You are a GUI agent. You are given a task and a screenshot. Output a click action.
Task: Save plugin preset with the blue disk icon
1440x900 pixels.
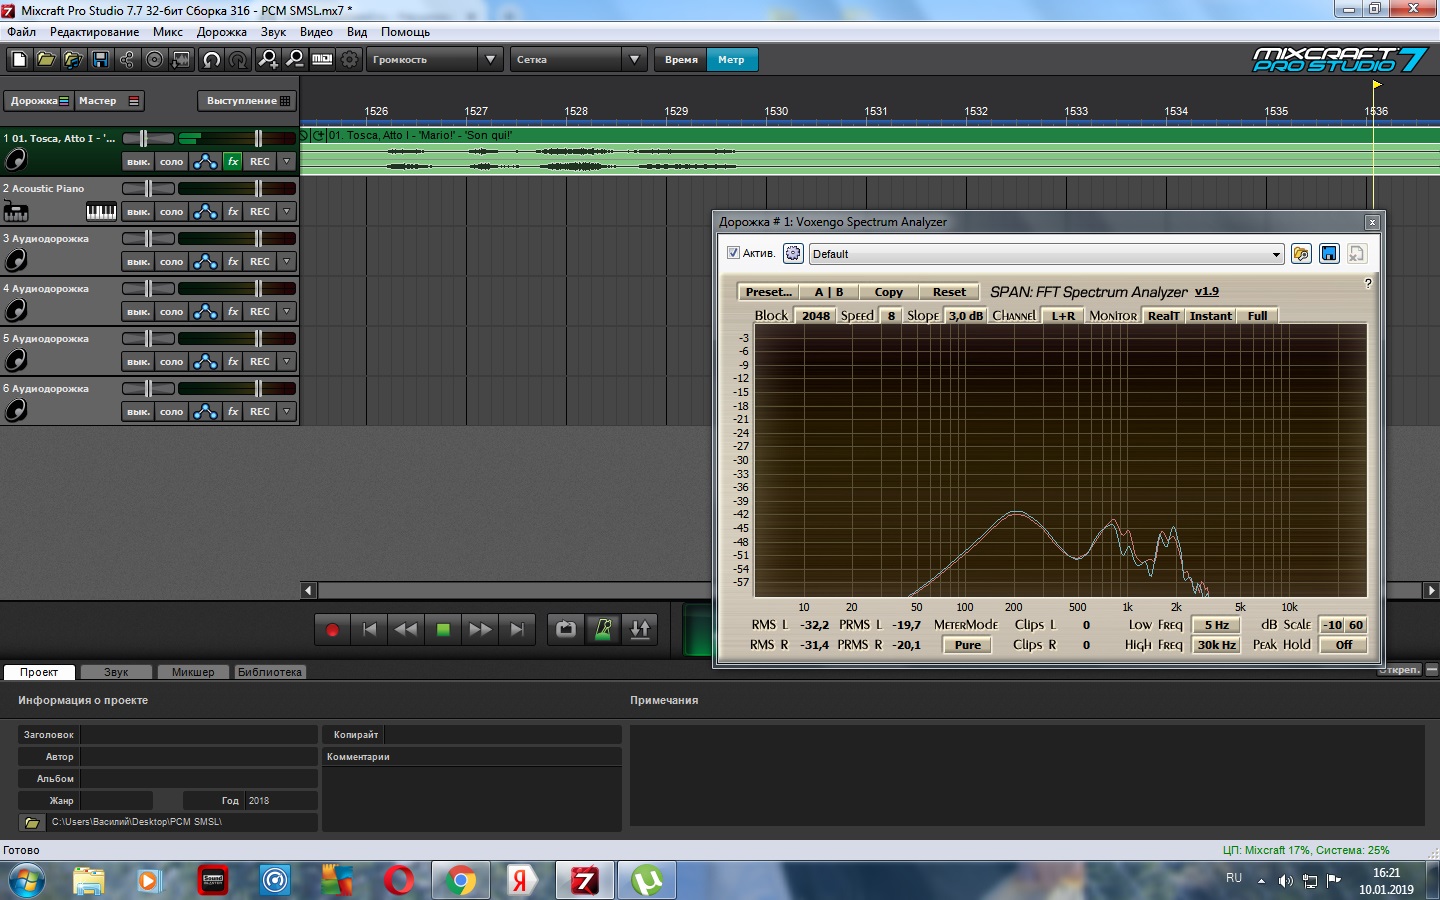[x=1329, y=254]
